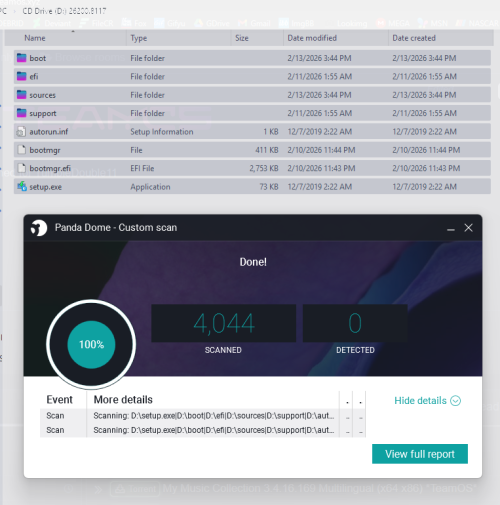This screenshot has width=500, height=505.
Task: Select the boot folder name
Action: tap(38, 58)
